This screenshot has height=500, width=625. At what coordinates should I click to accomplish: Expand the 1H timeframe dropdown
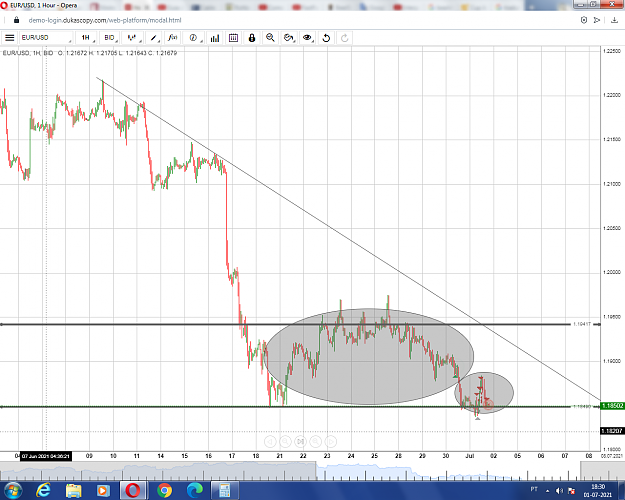pyautogui.click(x=86, y=38)
